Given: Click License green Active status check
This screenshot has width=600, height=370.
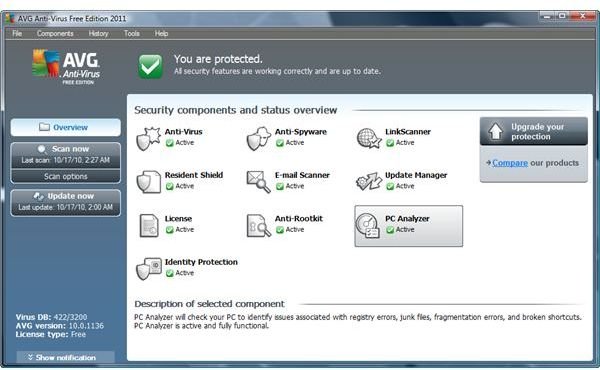Looking at the screenshot, I should [170, 230].
